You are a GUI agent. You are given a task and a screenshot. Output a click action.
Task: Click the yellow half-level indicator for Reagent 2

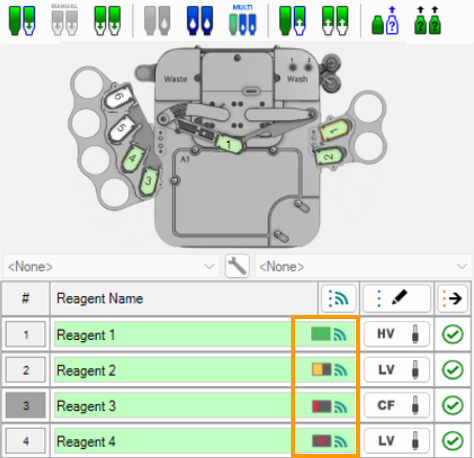321,370
